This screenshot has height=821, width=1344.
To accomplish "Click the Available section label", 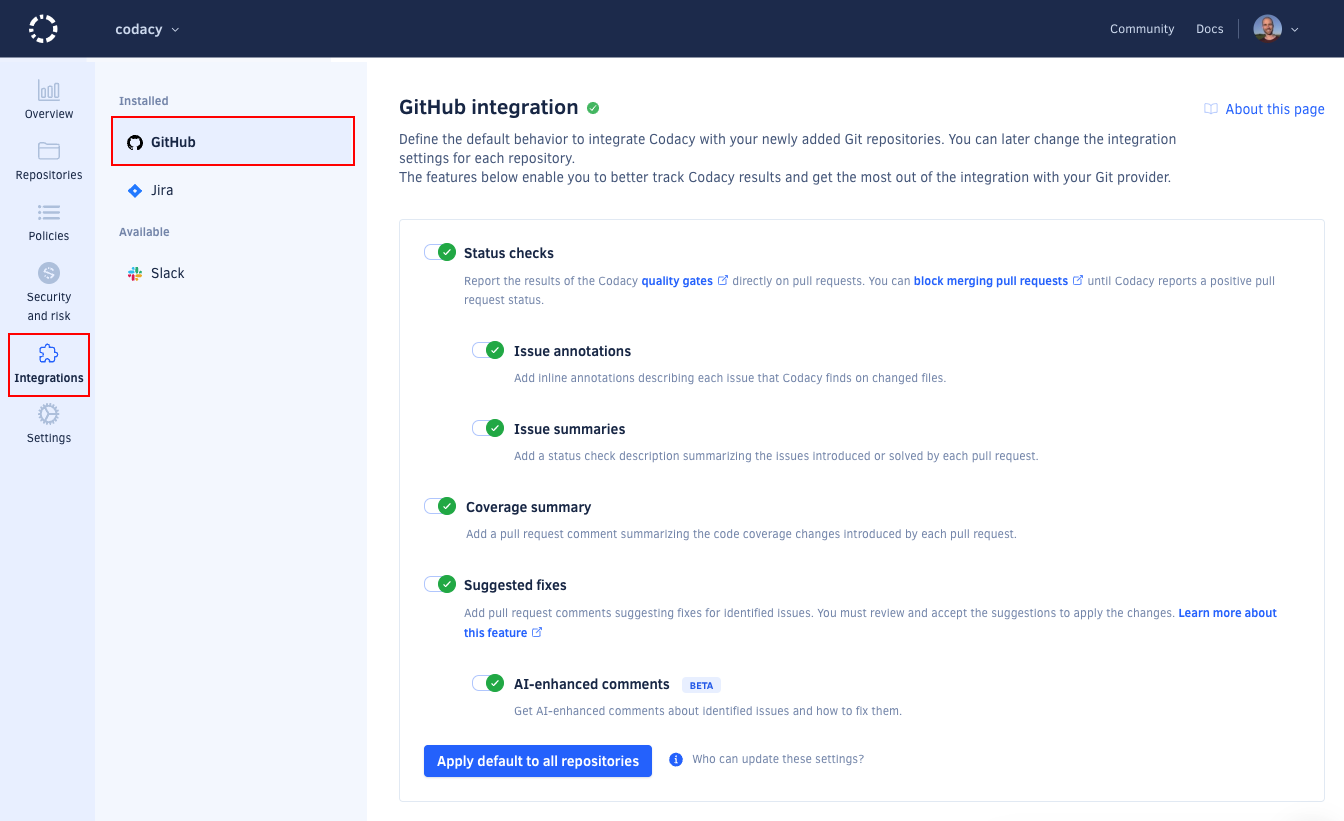I will [144, 232].
